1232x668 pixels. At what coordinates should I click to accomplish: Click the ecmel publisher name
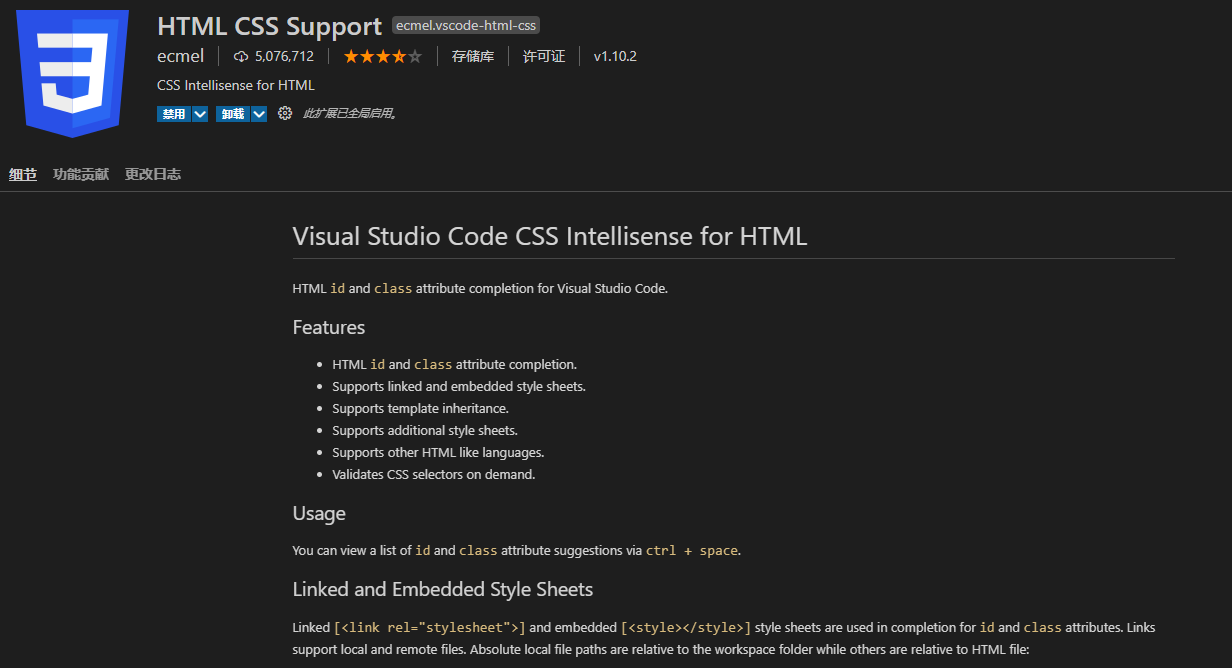pos(181,57)
